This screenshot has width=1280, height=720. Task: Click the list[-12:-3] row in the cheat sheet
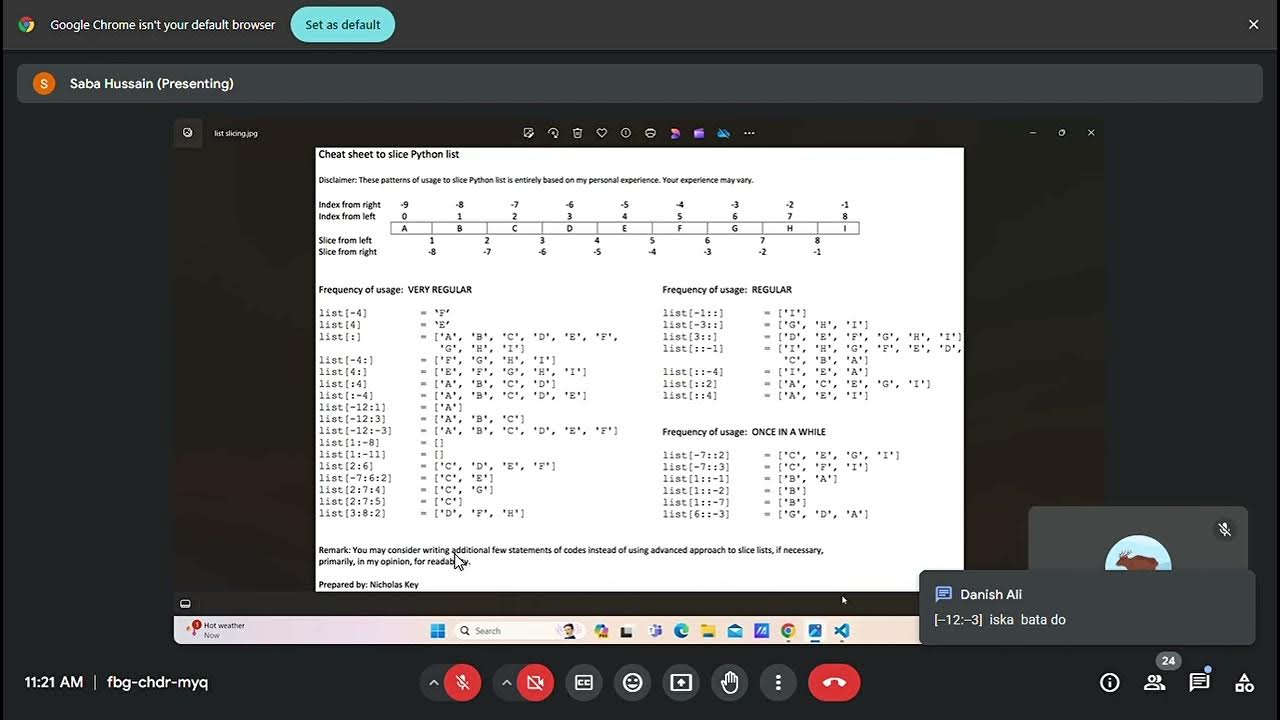469,431
